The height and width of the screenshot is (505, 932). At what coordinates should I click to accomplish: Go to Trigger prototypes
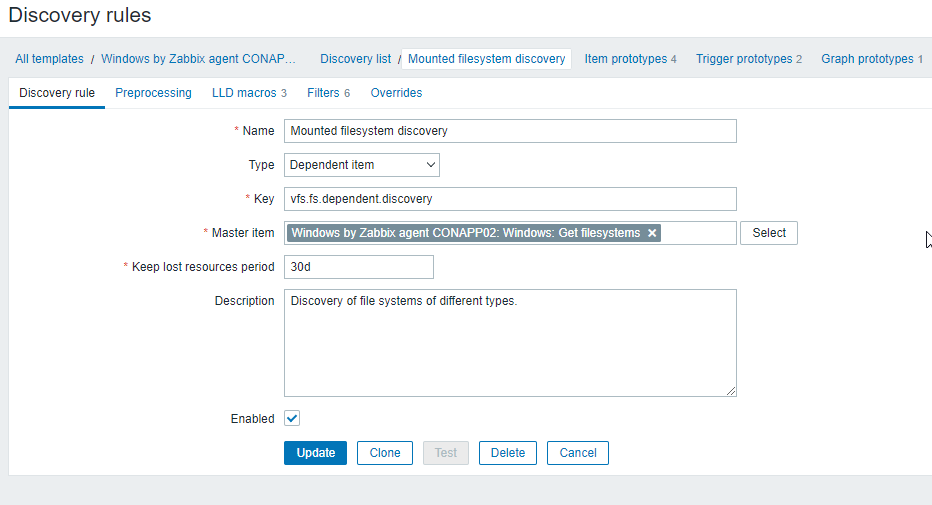[749, 59]
